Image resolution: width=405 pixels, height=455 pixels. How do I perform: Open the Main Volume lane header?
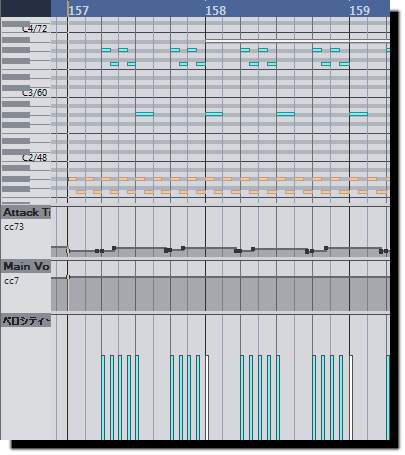(26, 266)
